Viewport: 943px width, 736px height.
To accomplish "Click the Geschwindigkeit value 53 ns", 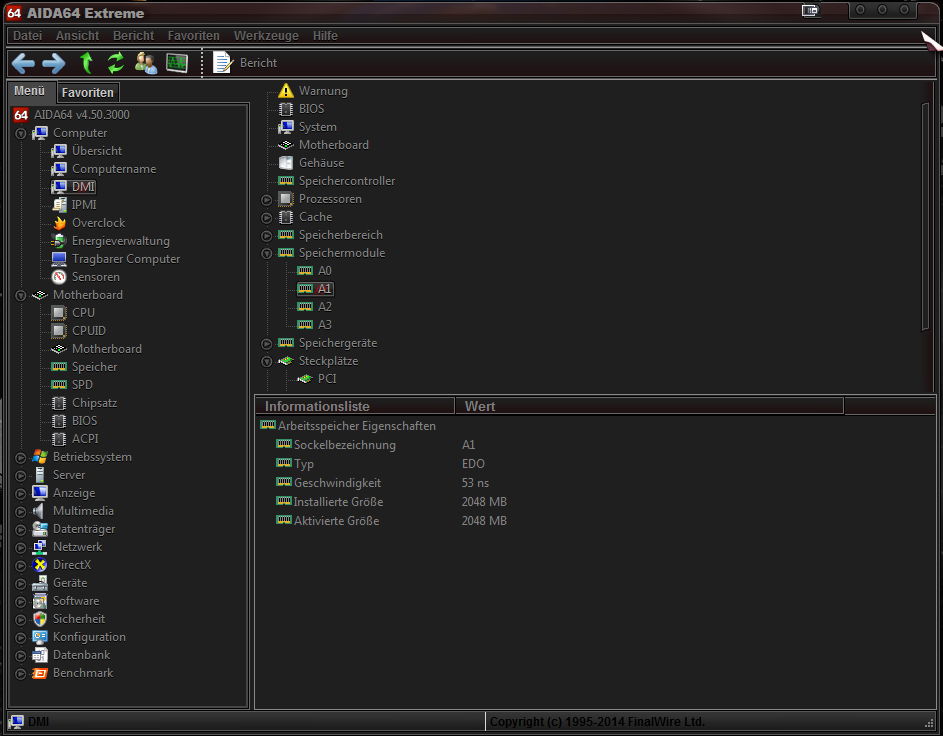I will pyautogui.click(x=475, y=483).
